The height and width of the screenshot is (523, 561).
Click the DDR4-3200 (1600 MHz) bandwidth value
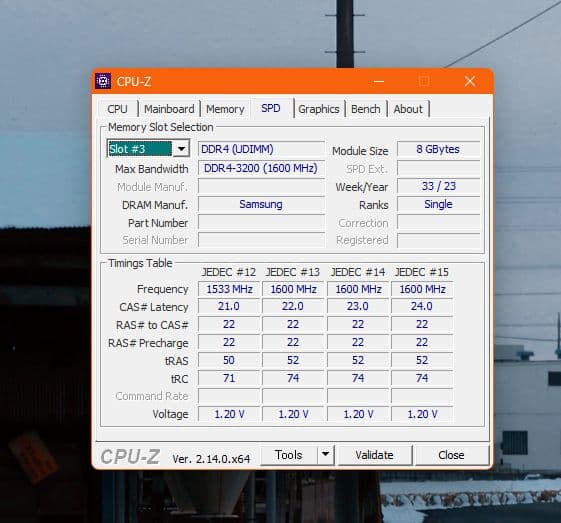pos(262,168)
